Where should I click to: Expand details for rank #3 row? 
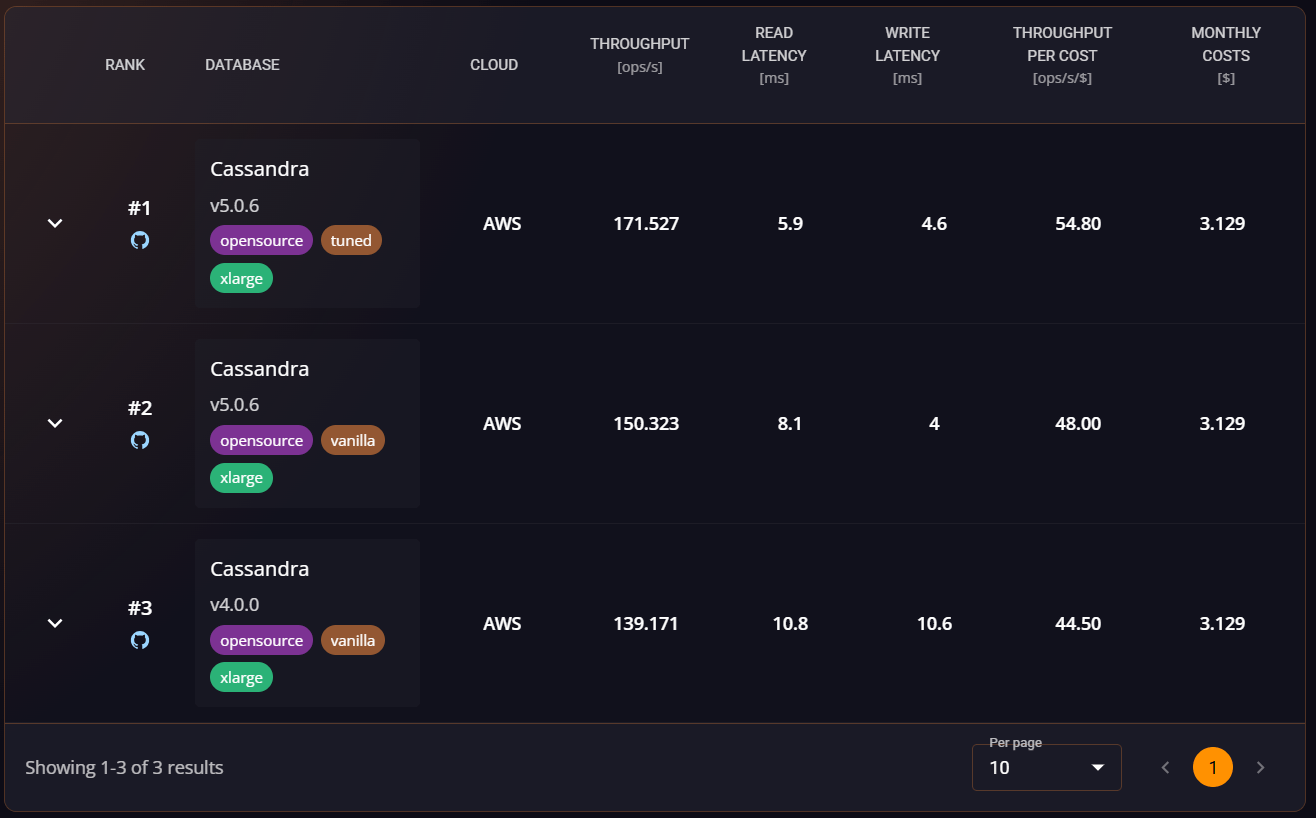point(55,624)
